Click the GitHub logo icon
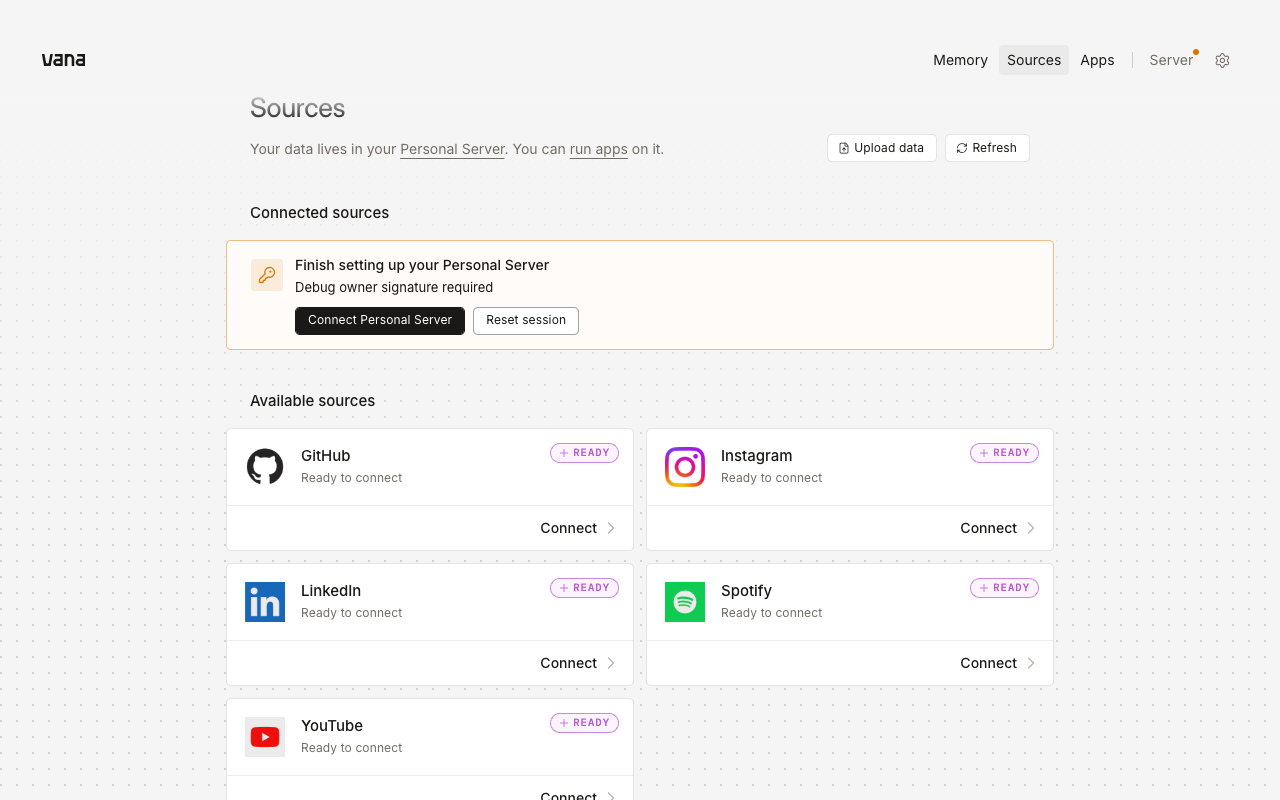This screenshot has height=800, width=1280. point(265,467)
